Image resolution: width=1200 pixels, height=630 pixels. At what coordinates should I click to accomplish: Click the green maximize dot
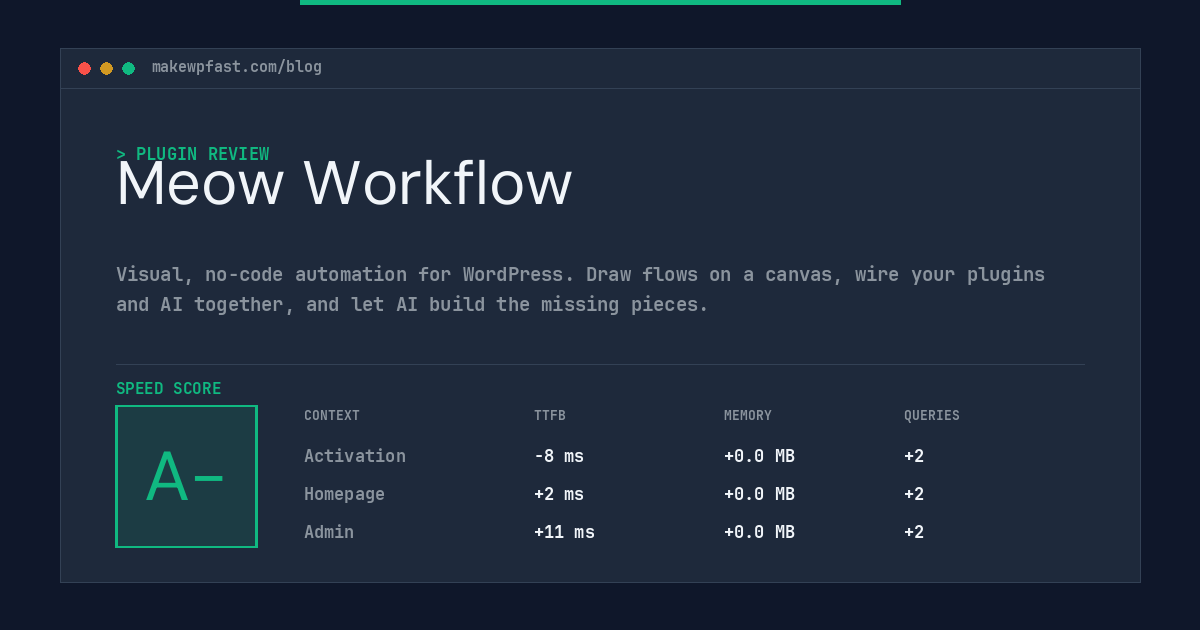[x=128, y=68]
